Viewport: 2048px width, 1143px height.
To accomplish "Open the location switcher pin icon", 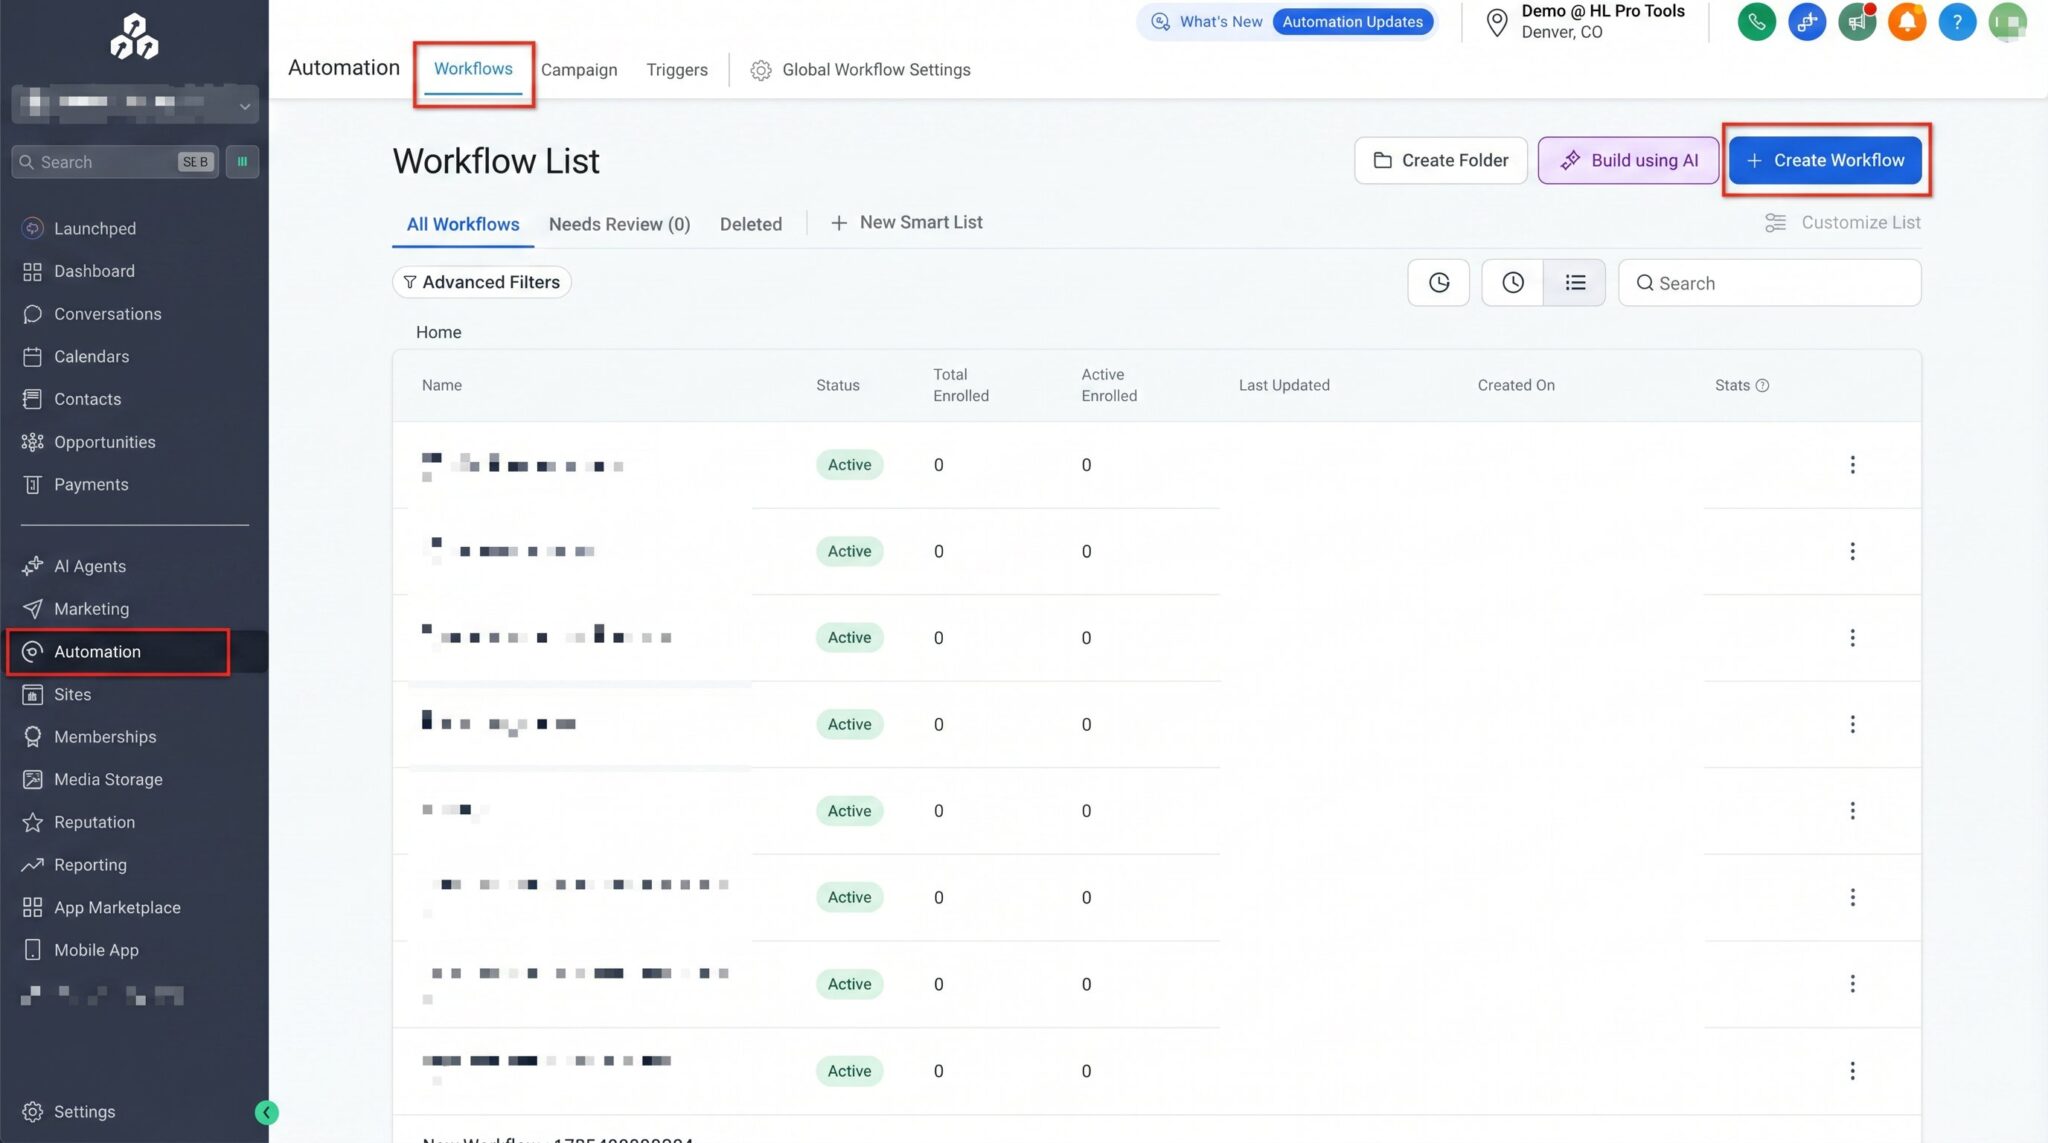I will [x=1496, y=22].
